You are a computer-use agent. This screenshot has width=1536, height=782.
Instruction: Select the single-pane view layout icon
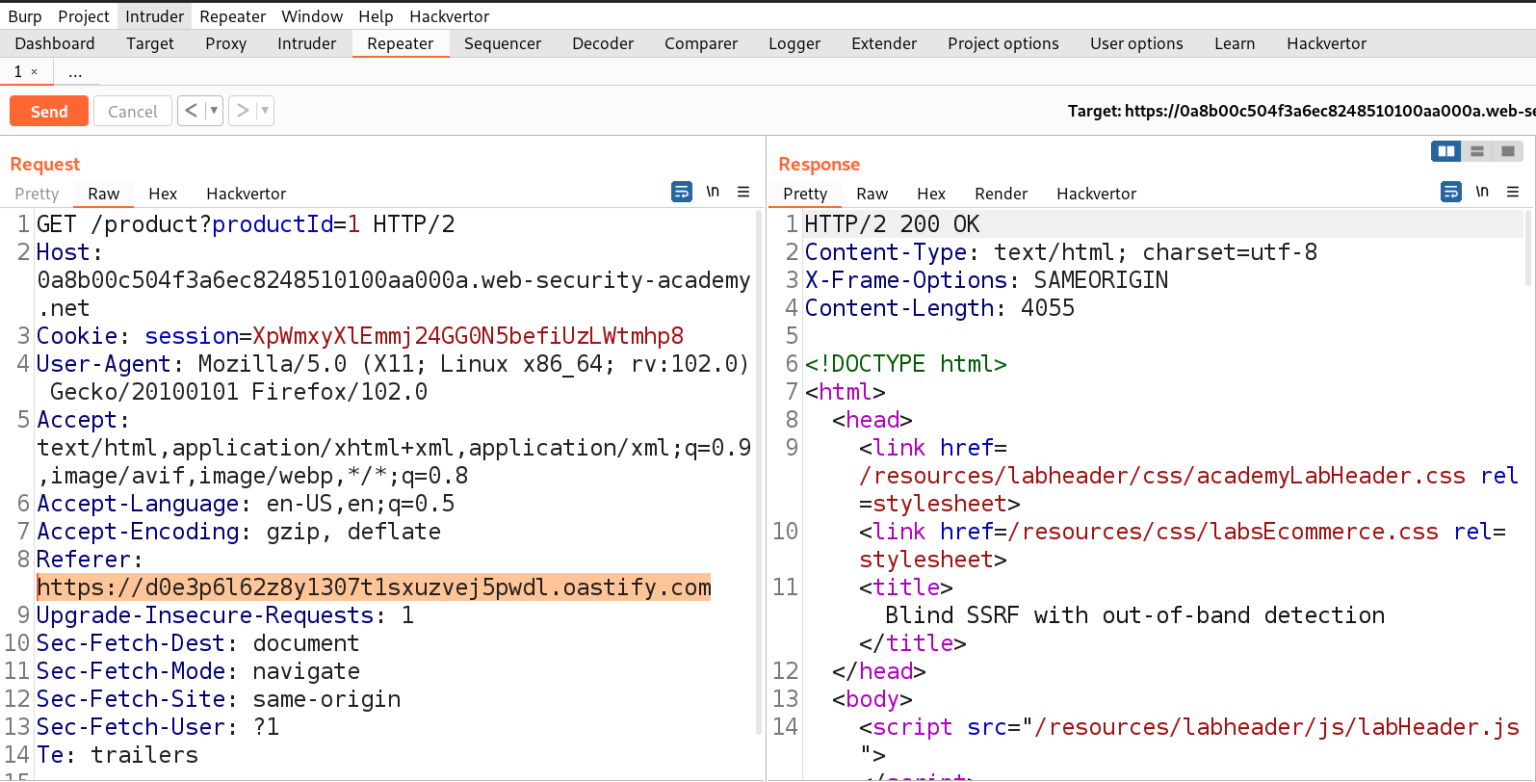(1507, 151)
